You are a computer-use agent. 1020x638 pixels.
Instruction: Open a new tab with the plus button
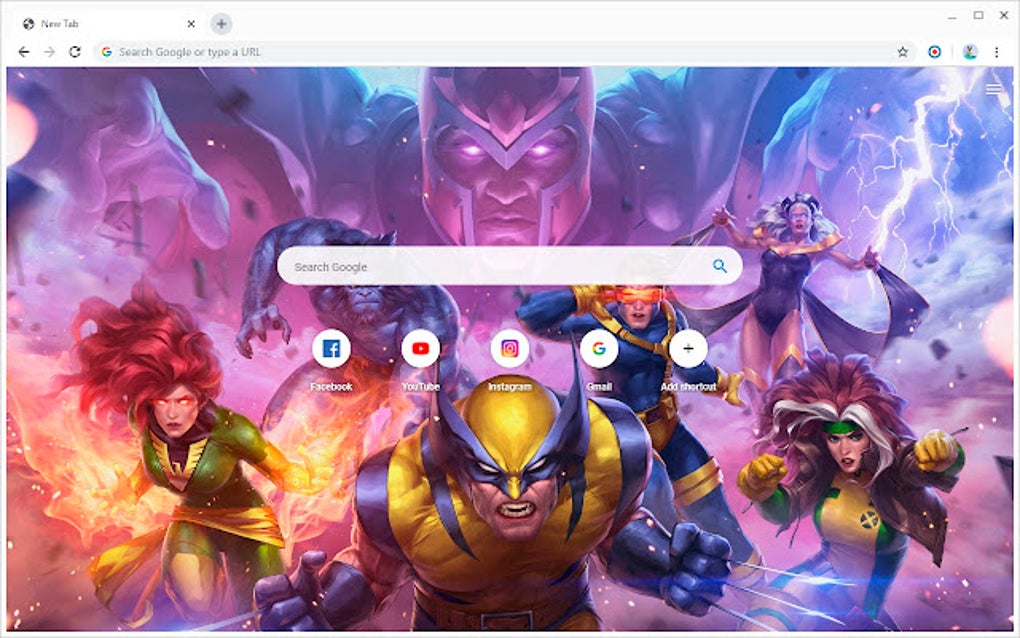tap(220, 23)
